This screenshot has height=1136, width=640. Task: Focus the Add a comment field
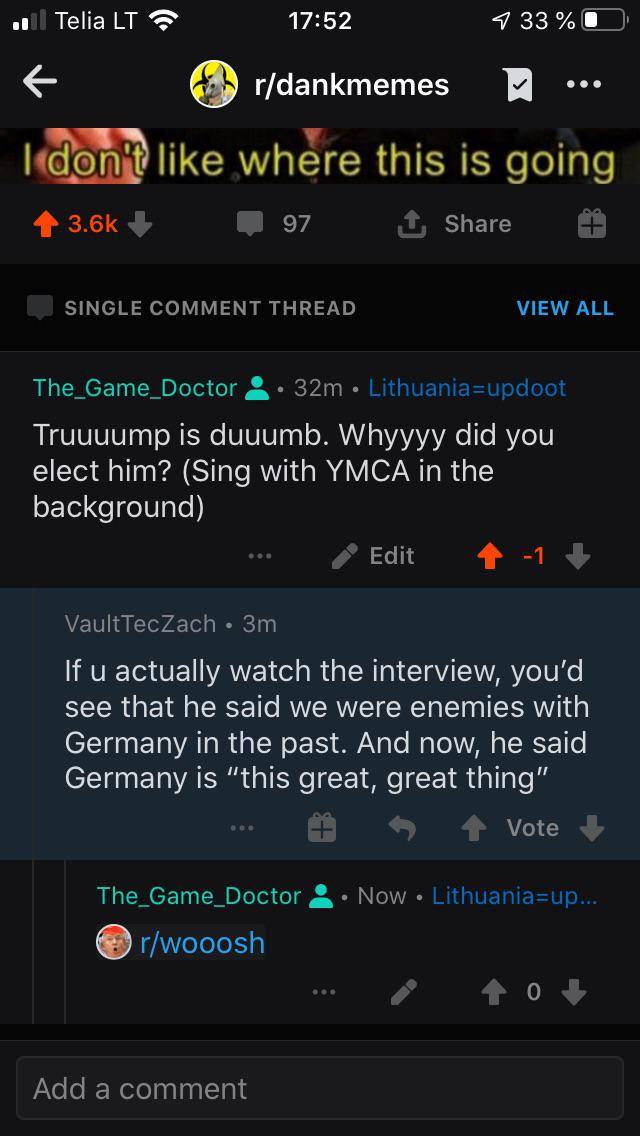(320, 1088)
